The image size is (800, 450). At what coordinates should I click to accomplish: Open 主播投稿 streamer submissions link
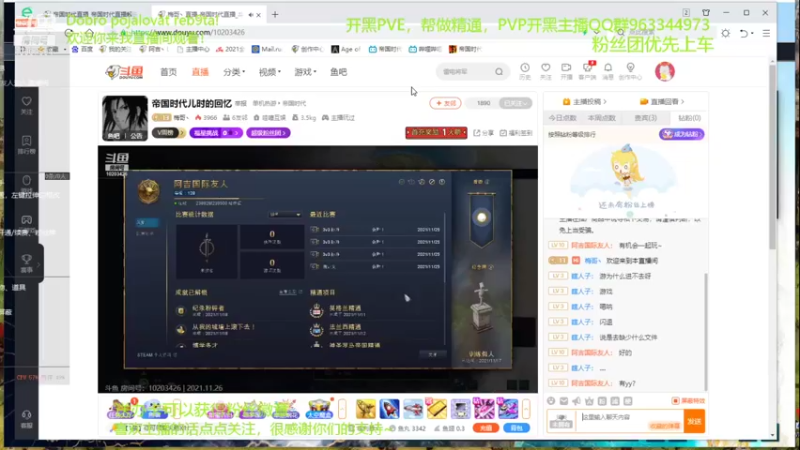(x=585, y=102)
